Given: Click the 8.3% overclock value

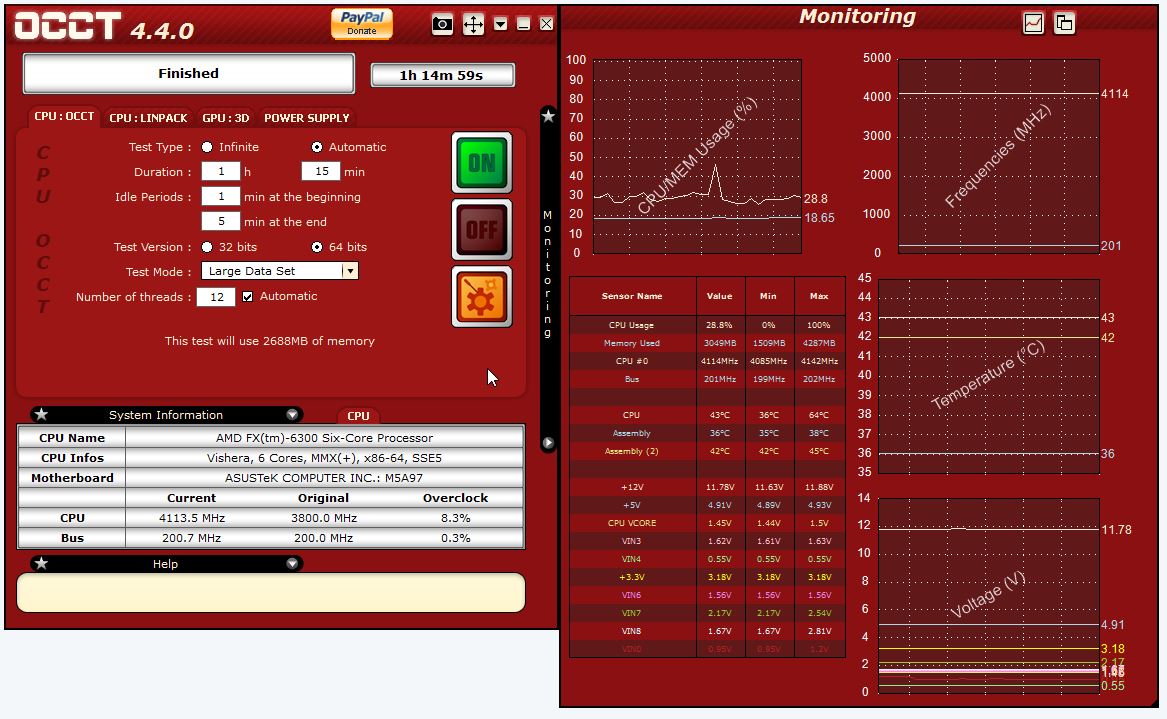Looking at the screenshot, I should pyautogui.click(x=455, y=518).
